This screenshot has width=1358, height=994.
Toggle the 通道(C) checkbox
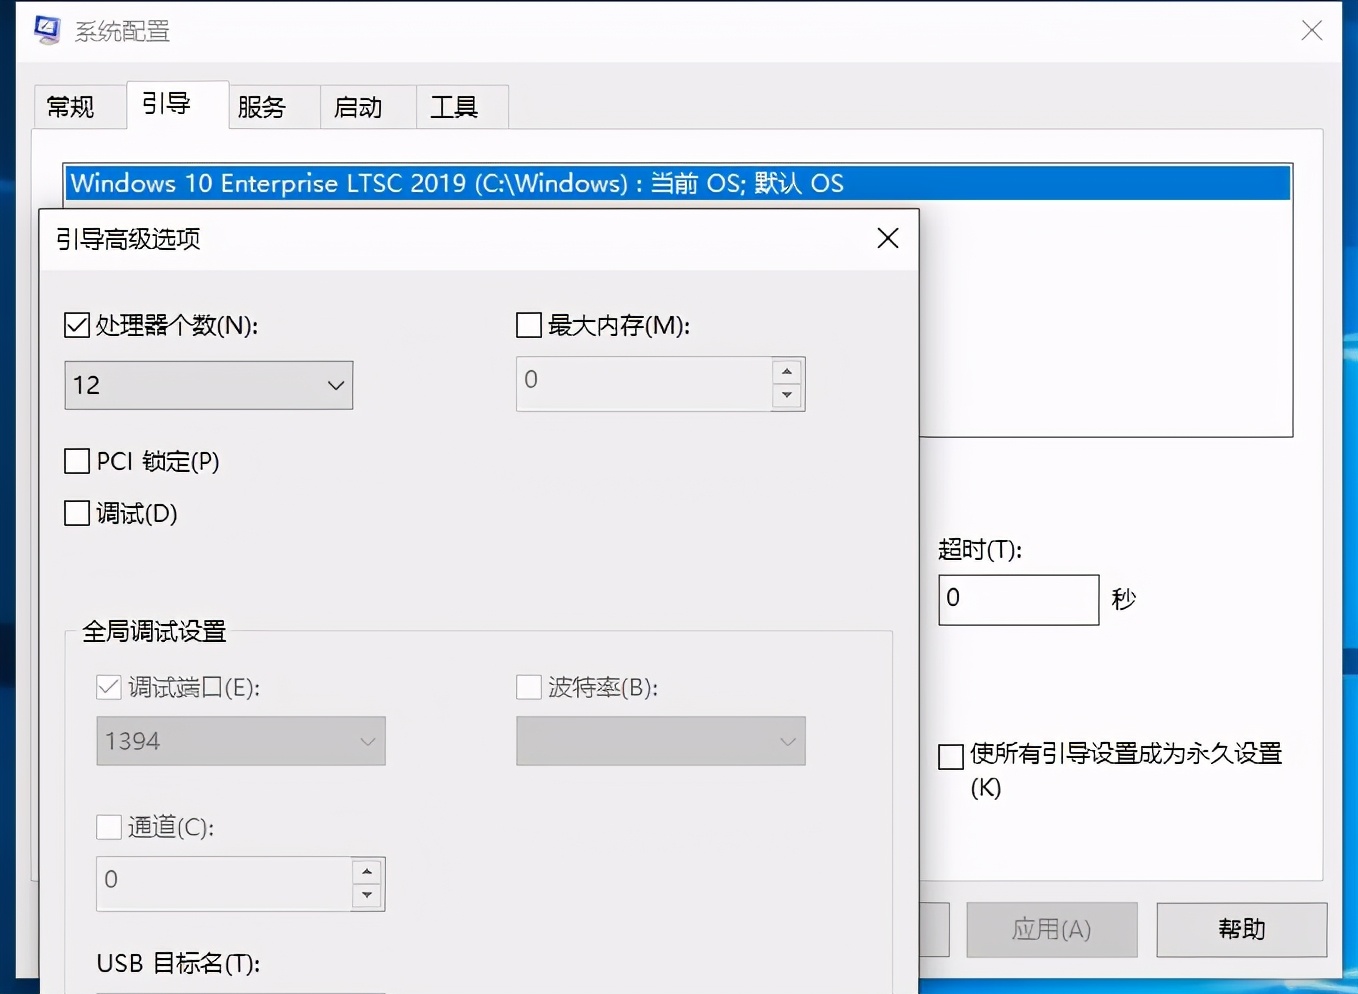click(x=109, y=827)
